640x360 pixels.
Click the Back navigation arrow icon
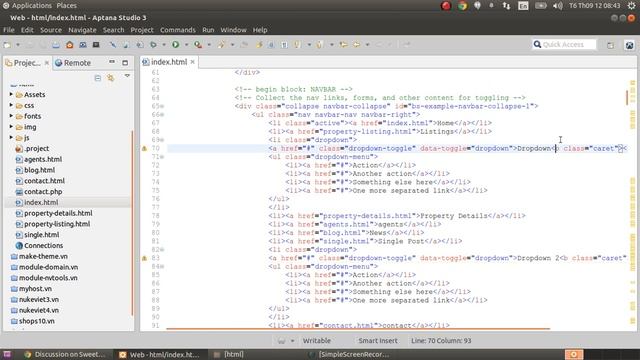[356, 44]
